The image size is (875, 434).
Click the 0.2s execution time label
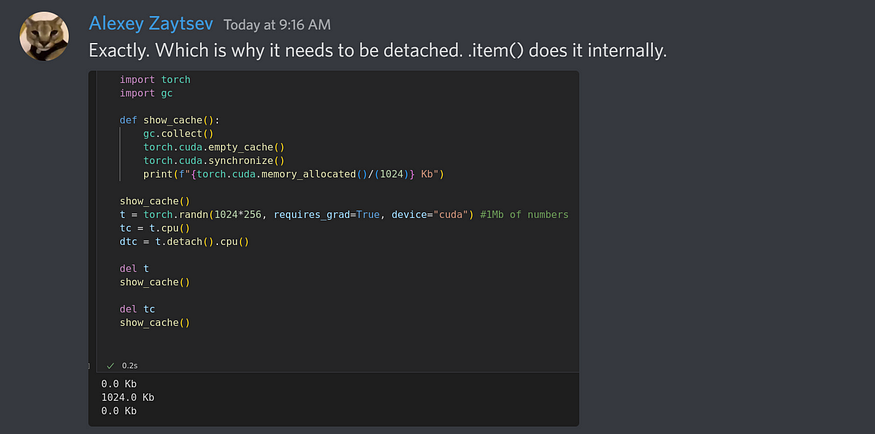coord(130,366)
